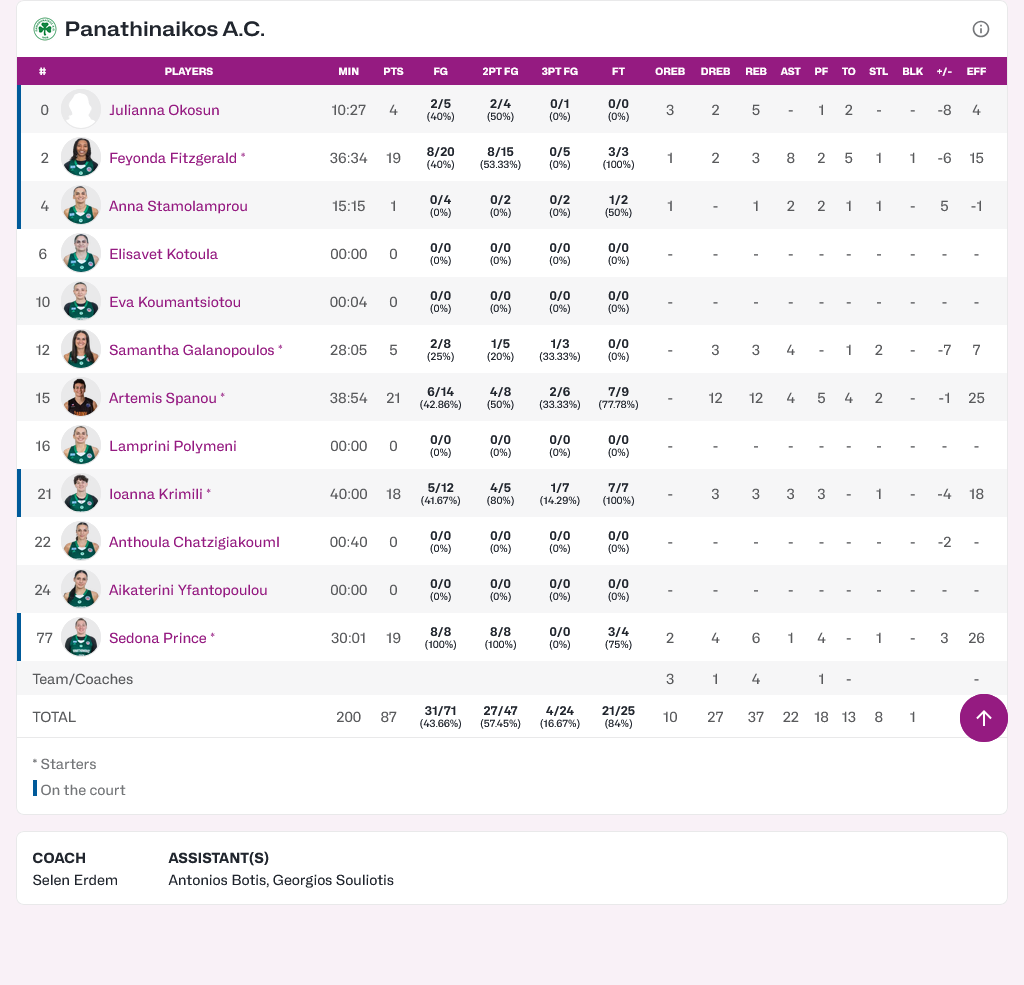Click the info icon beside team name

981,29
